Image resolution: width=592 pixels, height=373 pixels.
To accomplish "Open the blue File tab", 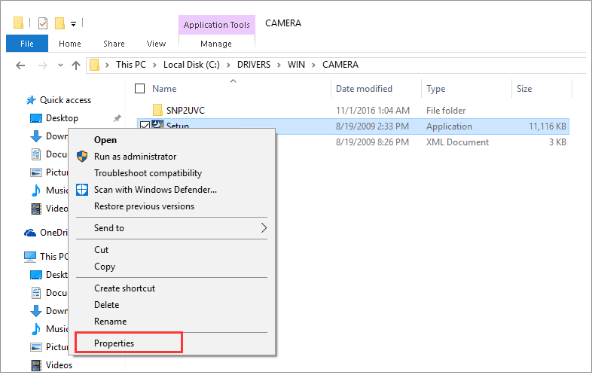I will 27,43.
